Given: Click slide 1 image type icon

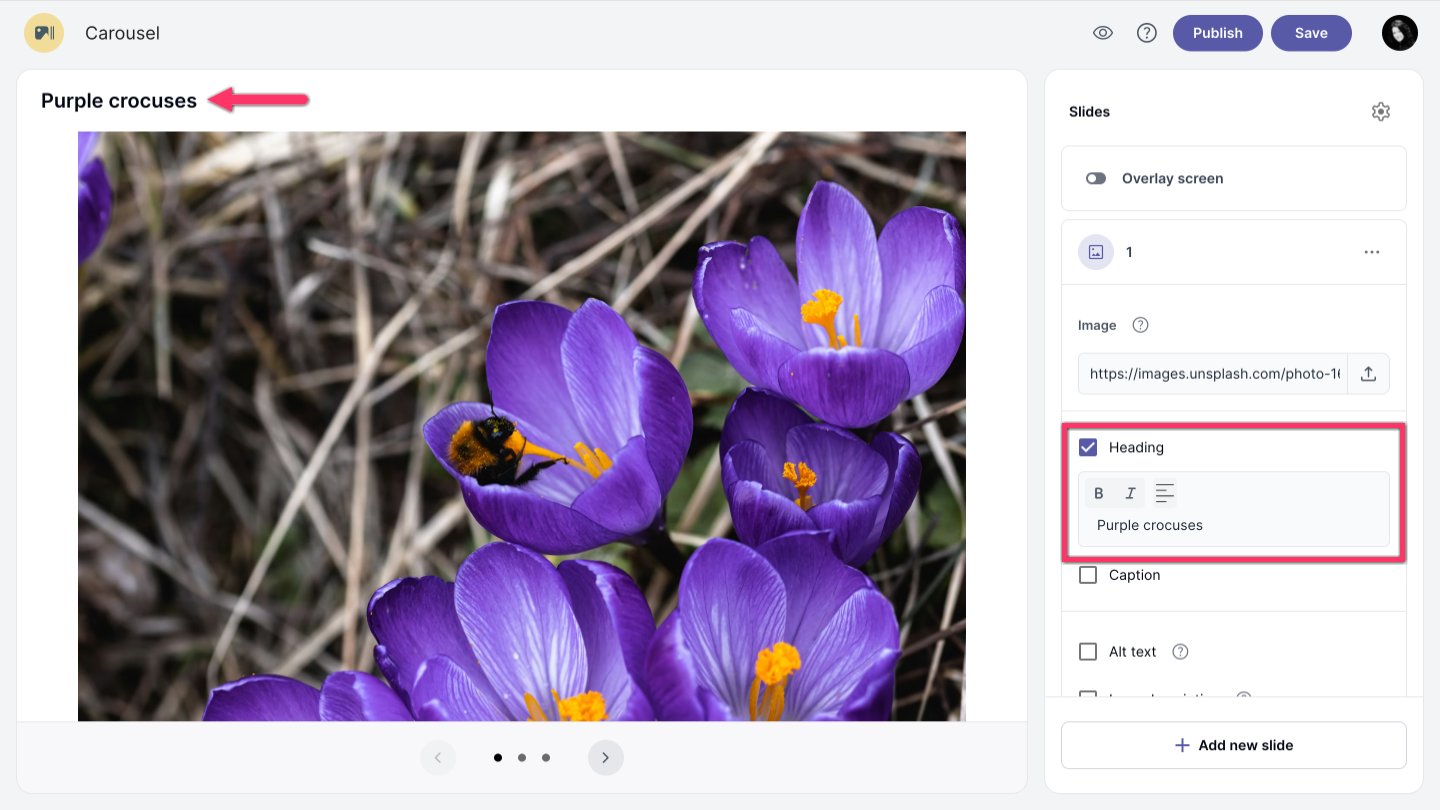Looking at the screenshot, I should (1096, 252).
